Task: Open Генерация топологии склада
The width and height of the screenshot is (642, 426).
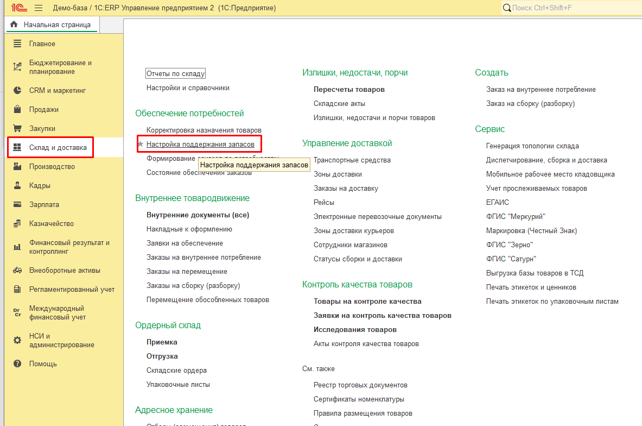Action: pyautogui.click(x=532, y=146)
